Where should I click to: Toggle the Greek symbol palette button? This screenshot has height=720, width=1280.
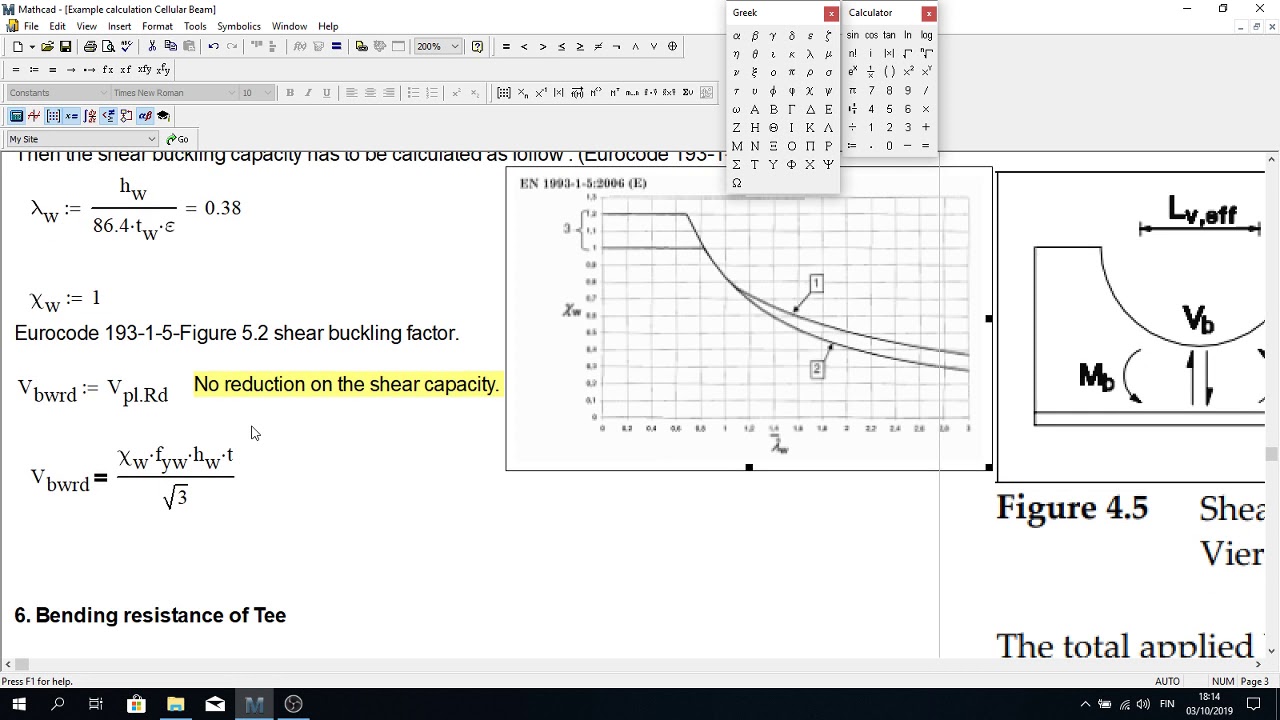click(145, 116)
